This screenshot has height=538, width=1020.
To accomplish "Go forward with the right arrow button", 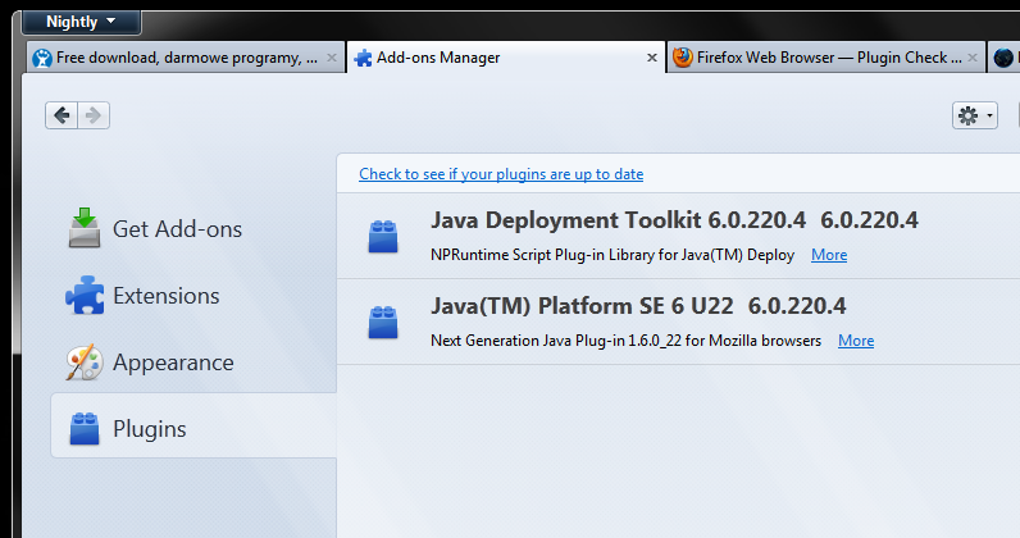I will point(94,116).
